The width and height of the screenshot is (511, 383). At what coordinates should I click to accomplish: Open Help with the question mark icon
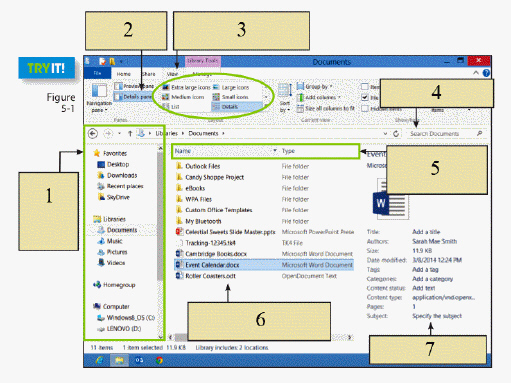486,73
